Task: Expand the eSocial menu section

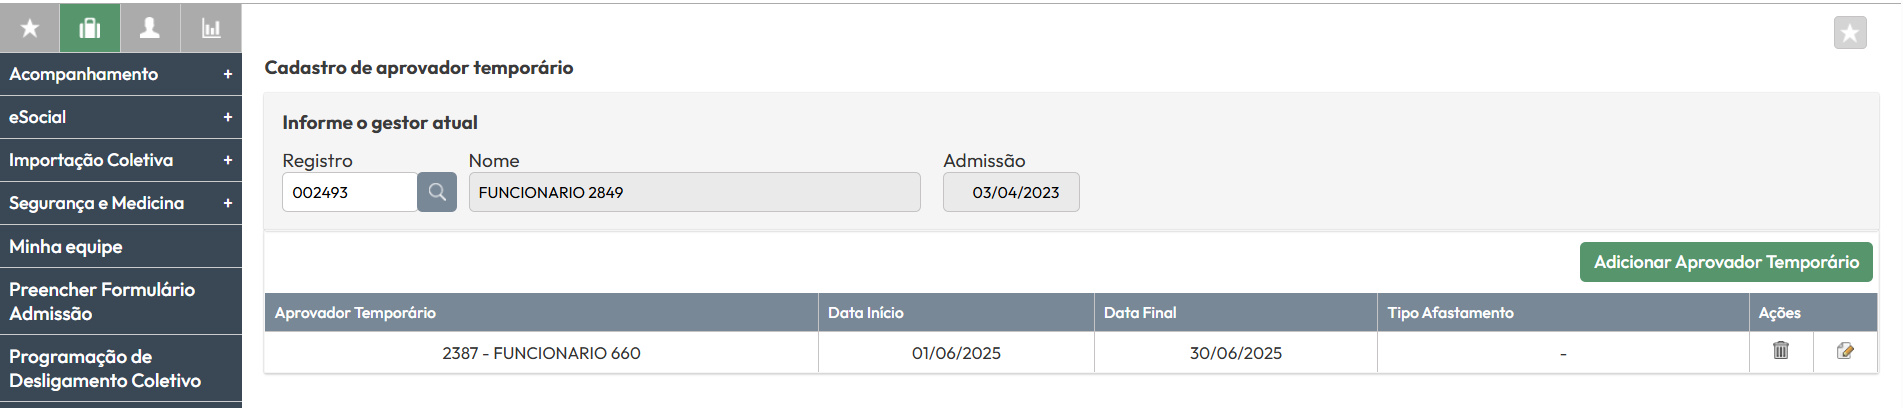Action: tap(121, 117)
